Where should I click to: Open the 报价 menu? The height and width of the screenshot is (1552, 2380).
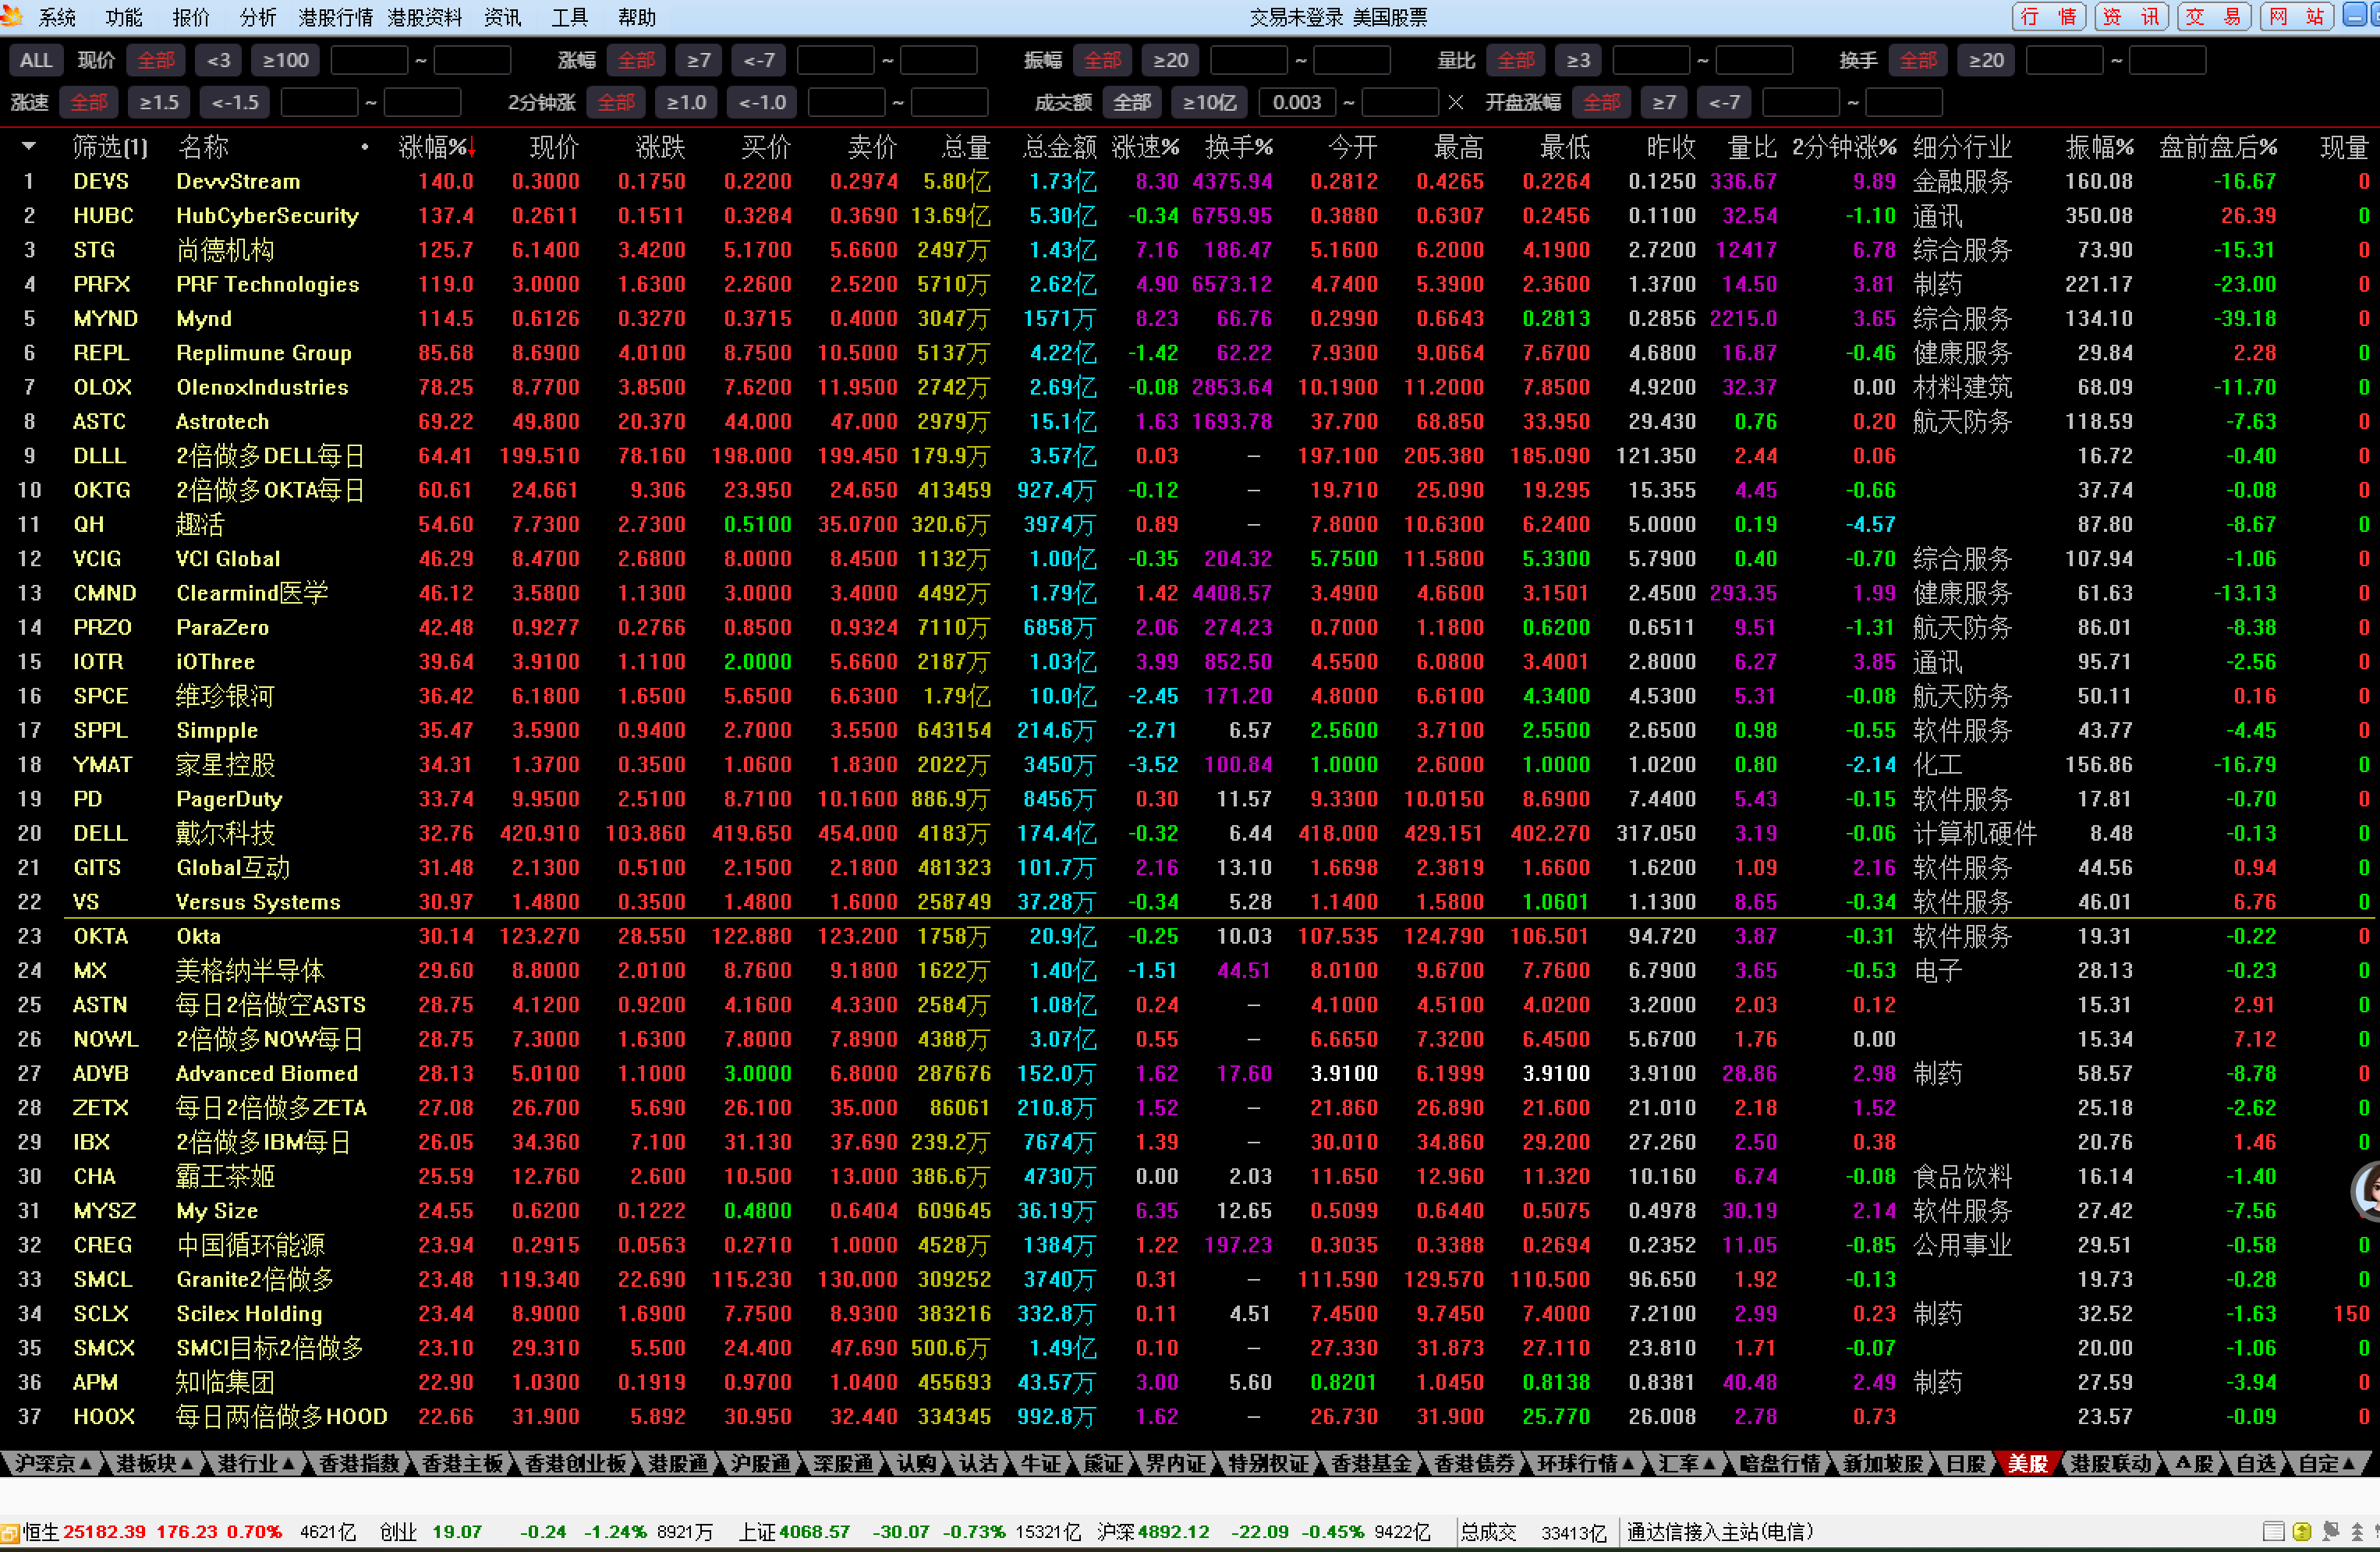tap(191, 17)
